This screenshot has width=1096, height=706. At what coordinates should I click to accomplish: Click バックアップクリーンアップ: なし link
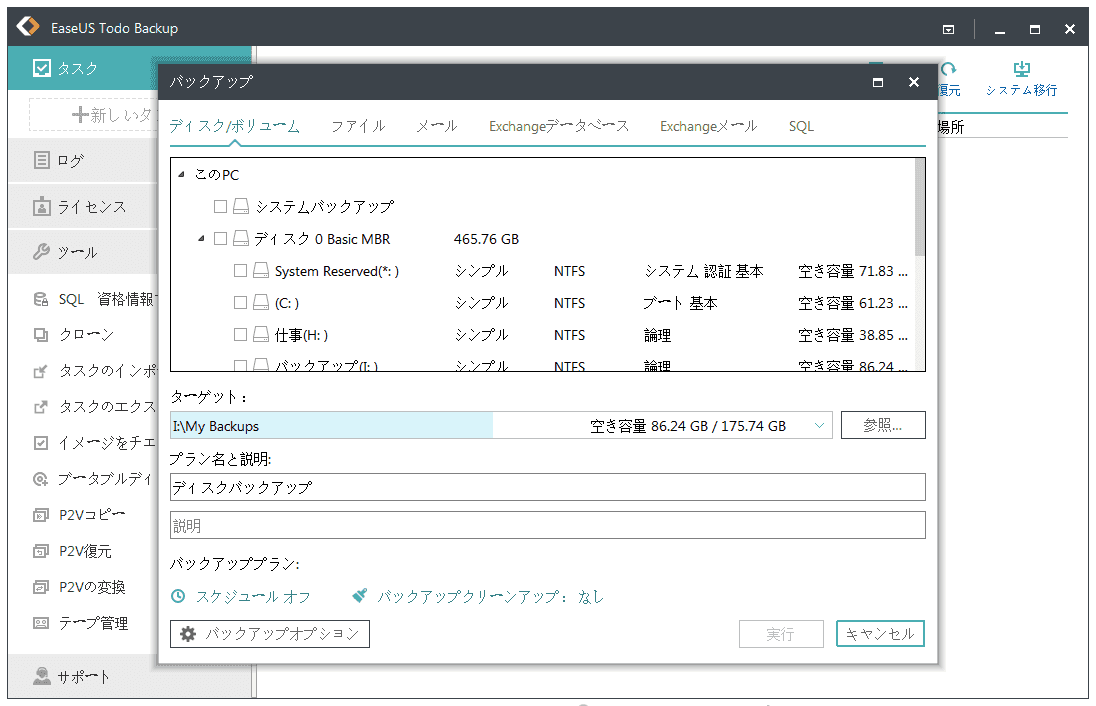tap(491, 596)
